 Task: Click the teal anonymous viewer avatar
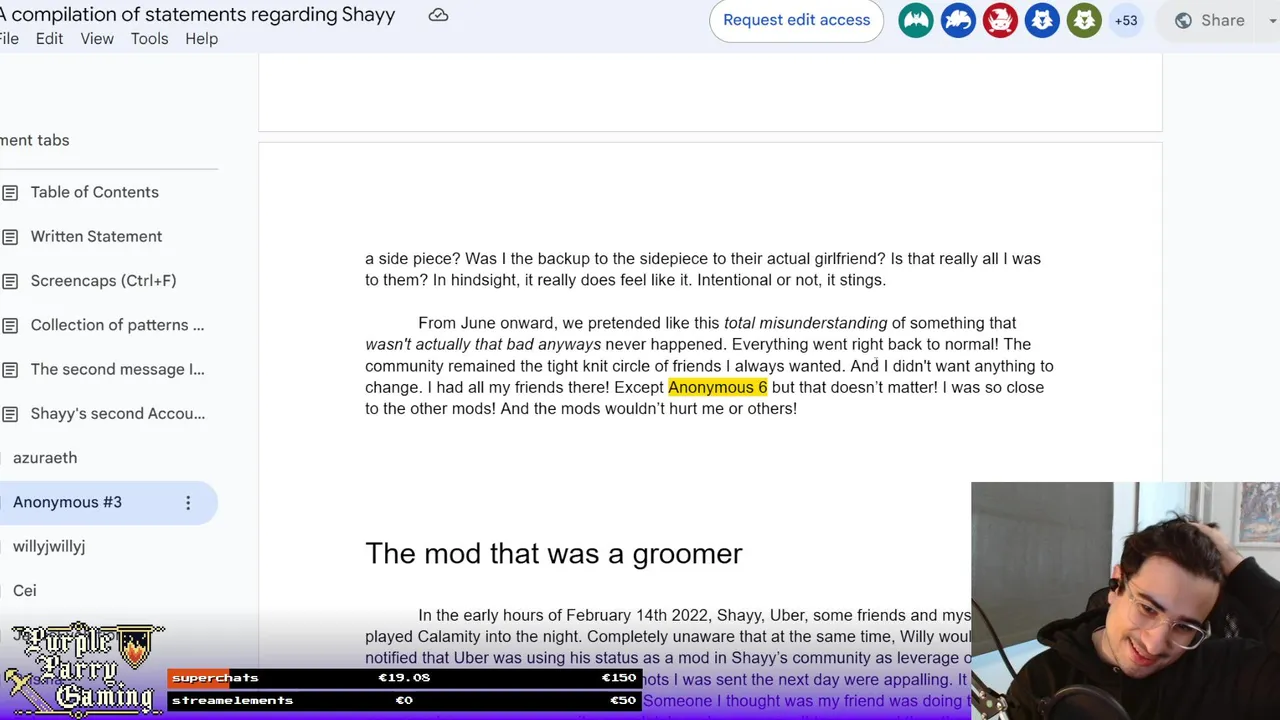pos(916,20)
